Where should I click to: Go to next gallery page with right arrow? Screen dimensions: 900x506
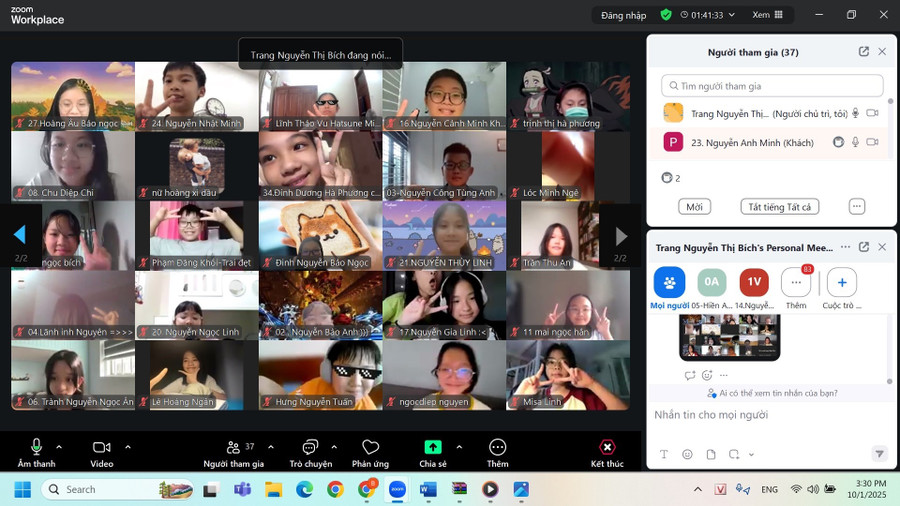point(621,236)
